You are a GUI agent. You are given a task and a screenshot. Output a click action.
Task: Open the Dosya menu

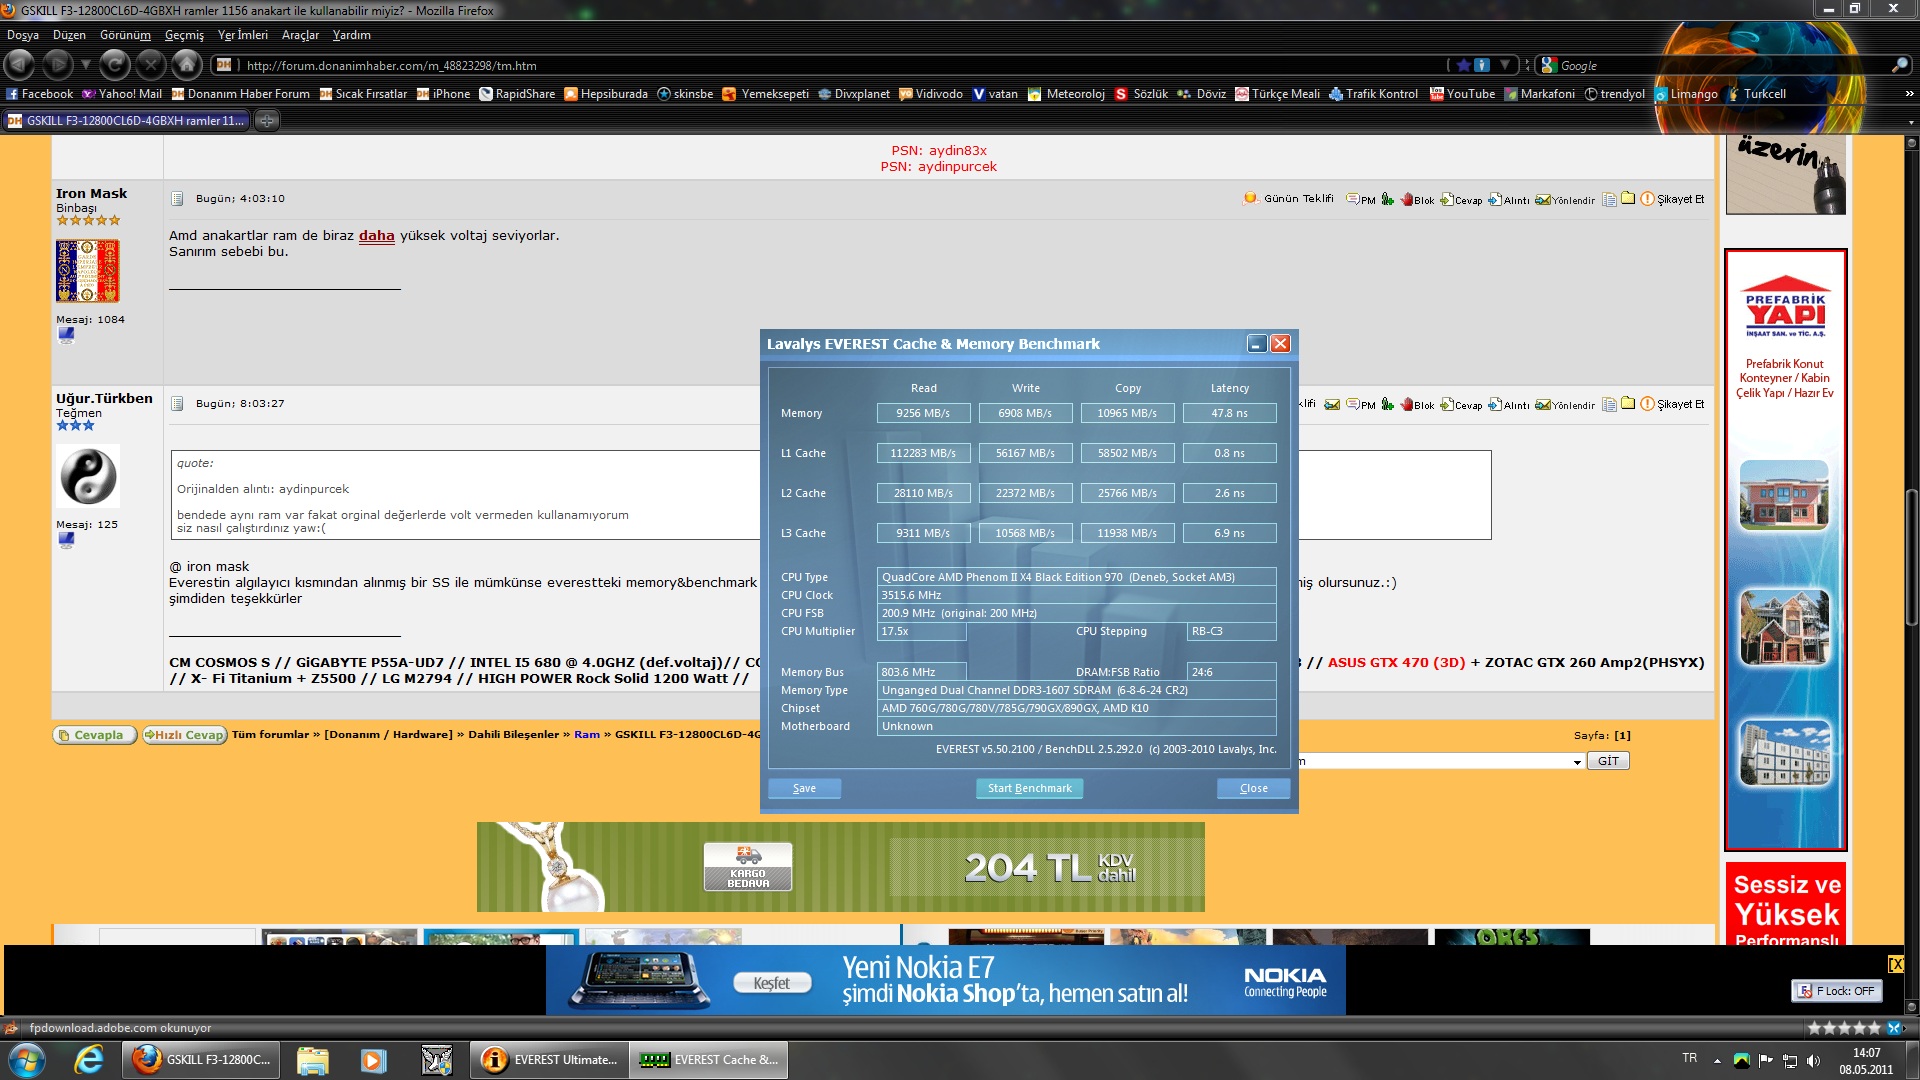[23, 35]
